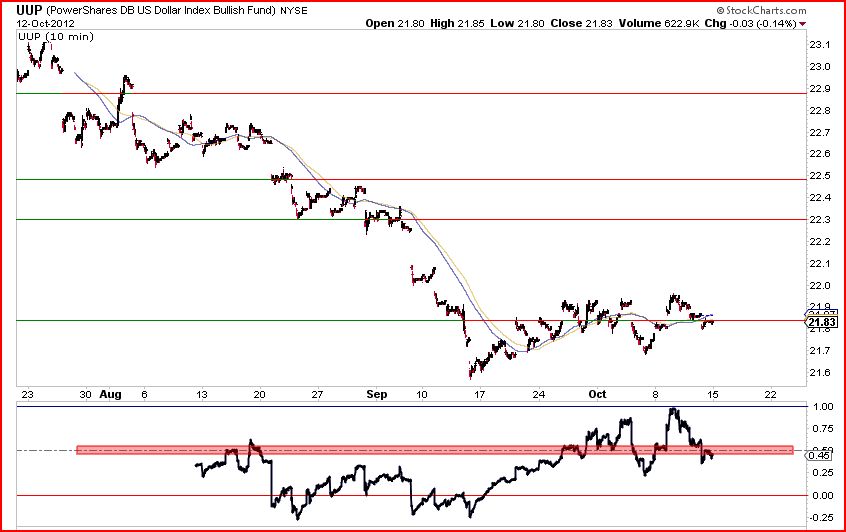Screen dimensions: 846x532
Task: Click the 21.7 price axis label
Action: click(x=820, y=351)
